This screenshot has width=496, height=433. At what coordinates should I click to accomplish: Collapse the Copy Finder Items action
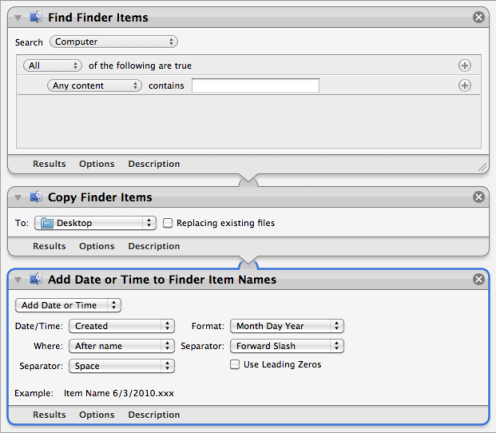18,198
